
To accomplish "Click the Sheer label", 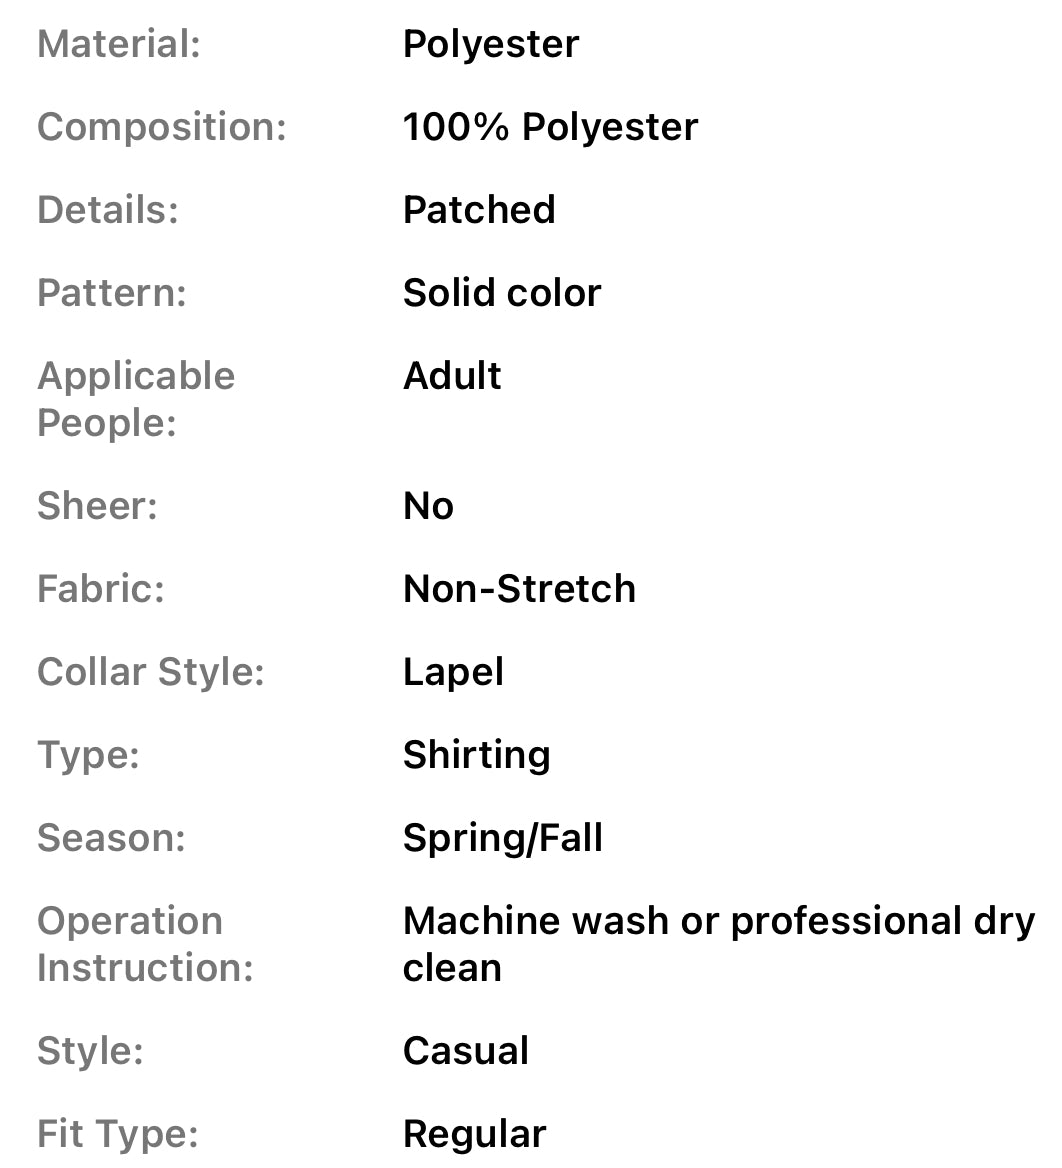I will point(97,507).
